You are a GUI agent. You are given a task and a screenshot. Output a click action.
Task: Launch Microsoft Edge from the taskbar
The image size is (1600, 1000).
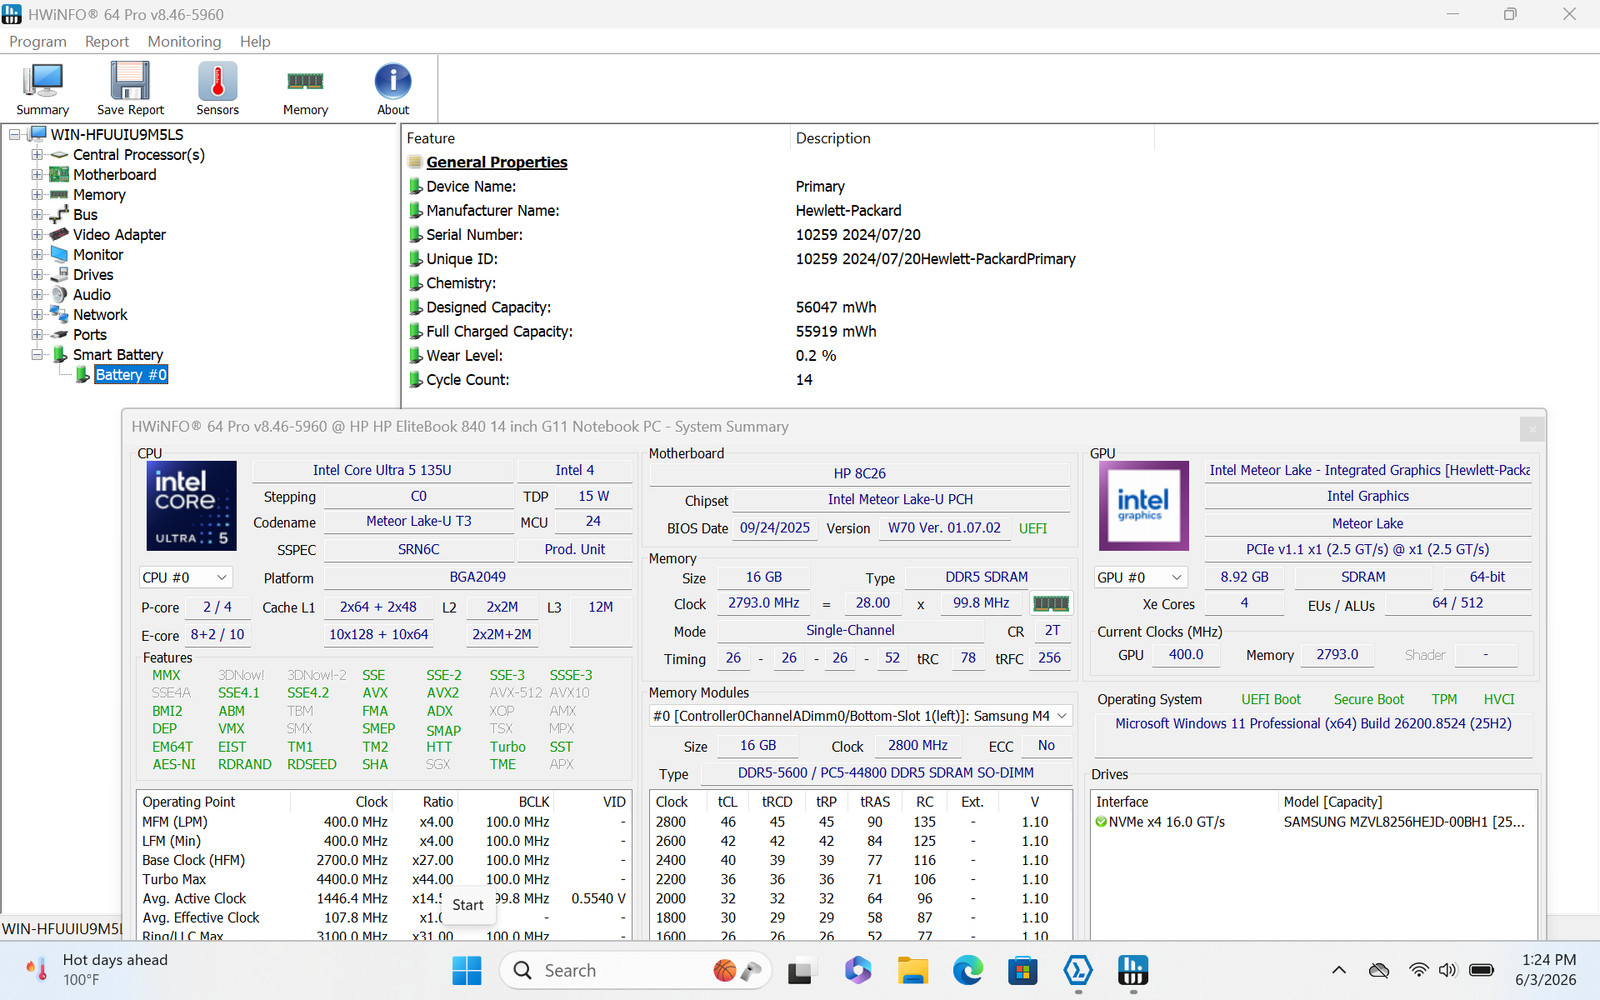click(967, 970)
